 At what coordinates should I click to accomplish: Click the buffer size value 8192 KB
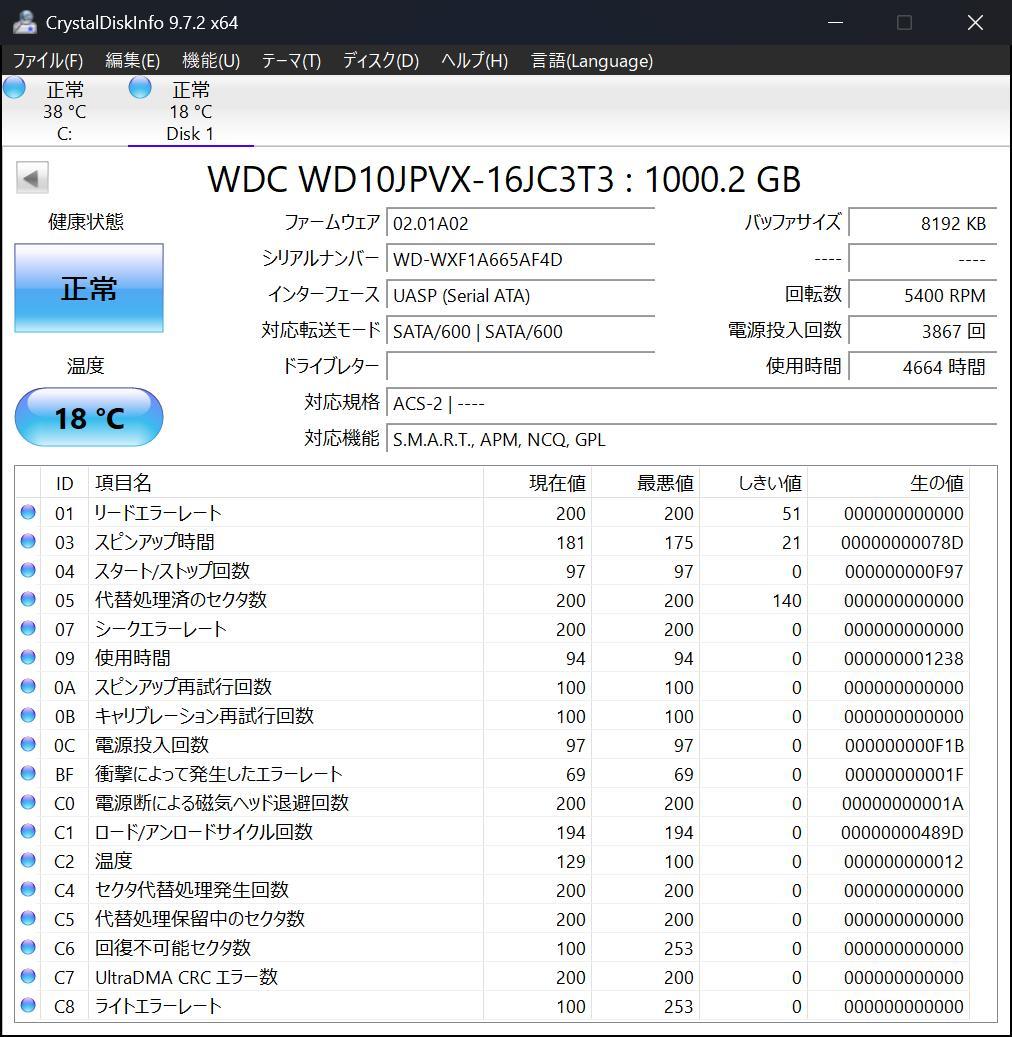coord(923,223)
